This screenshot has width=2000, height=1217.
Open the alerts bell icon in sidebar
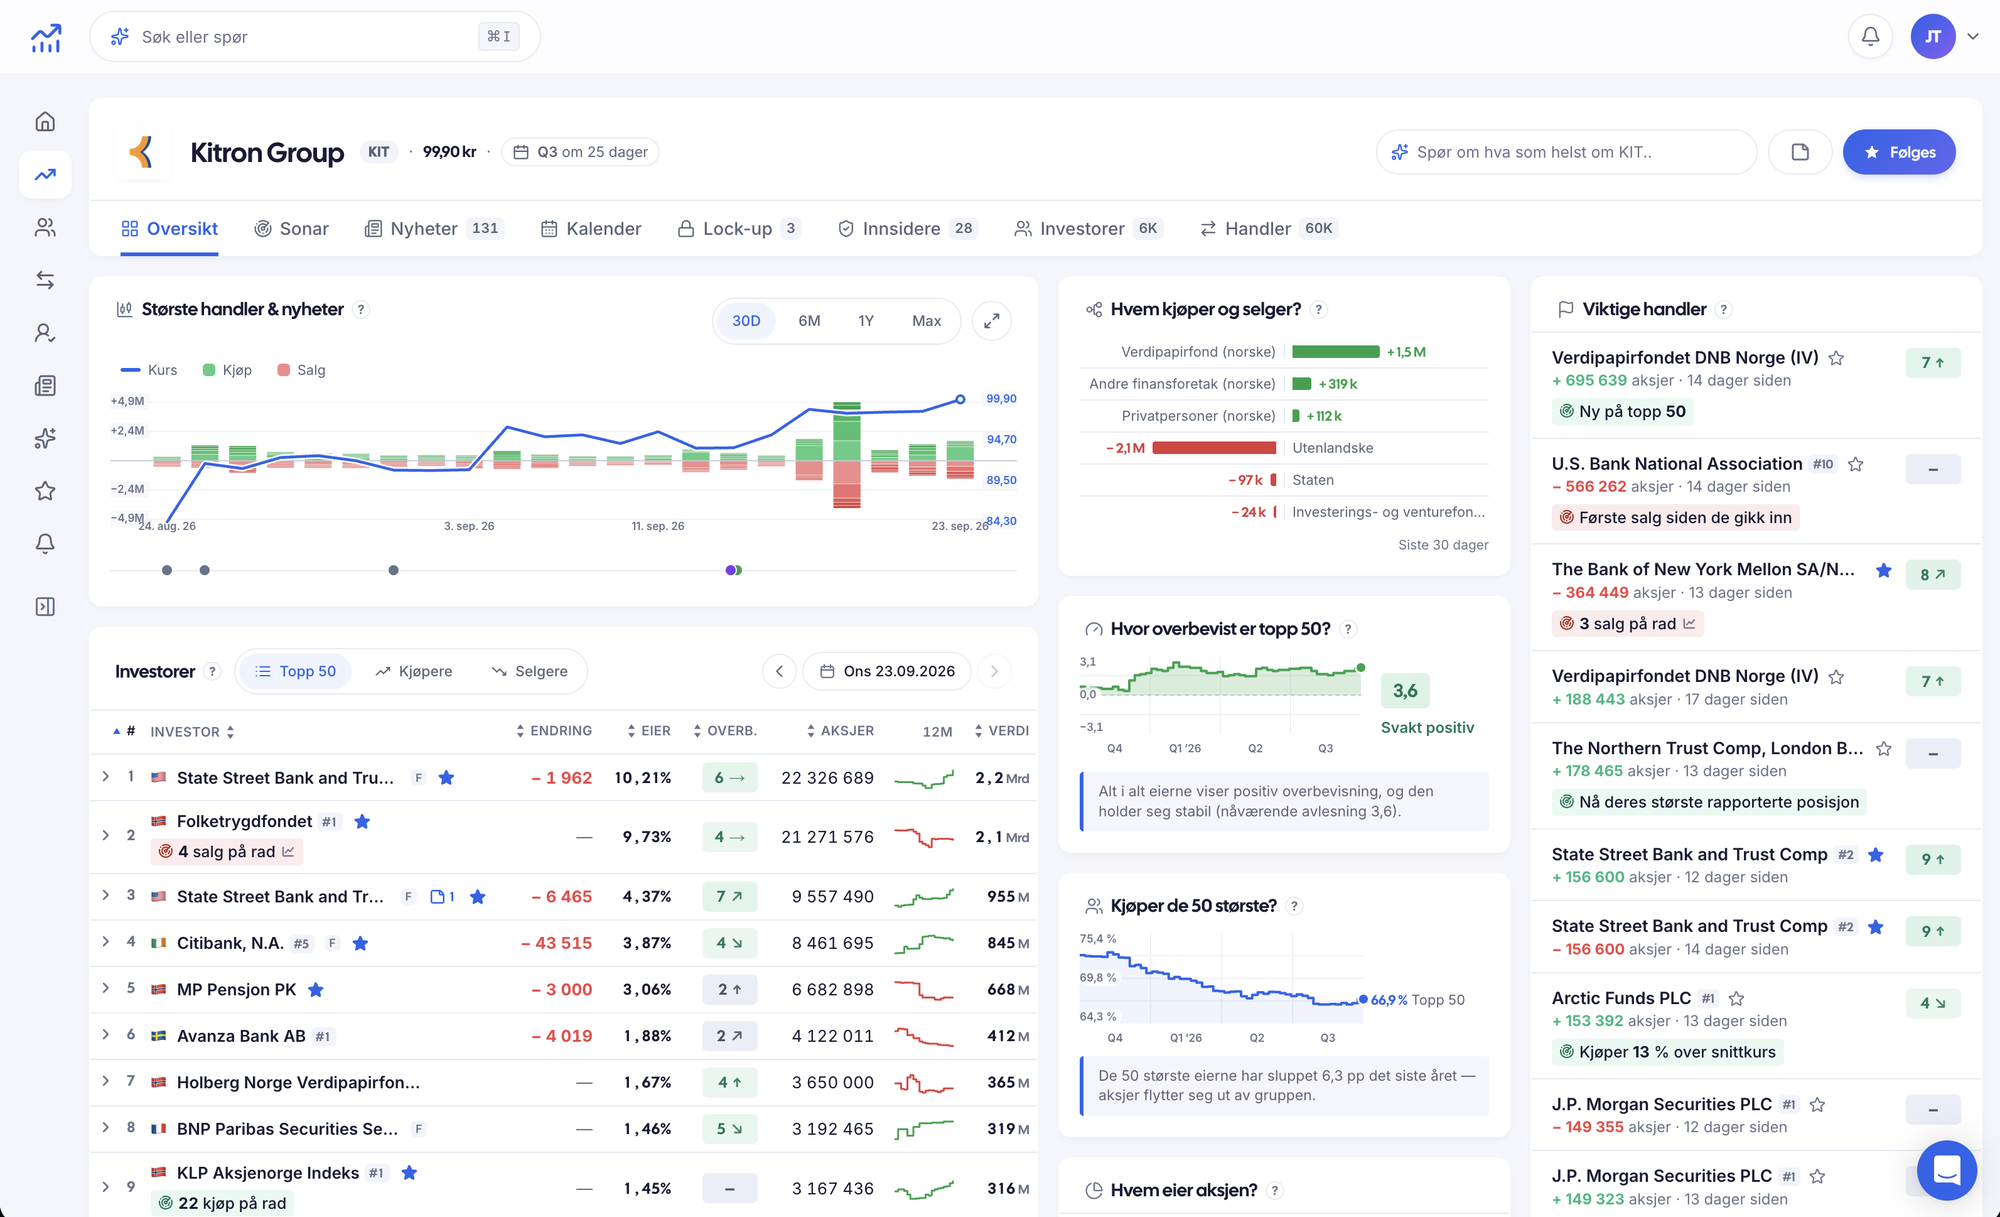(45, 543)
